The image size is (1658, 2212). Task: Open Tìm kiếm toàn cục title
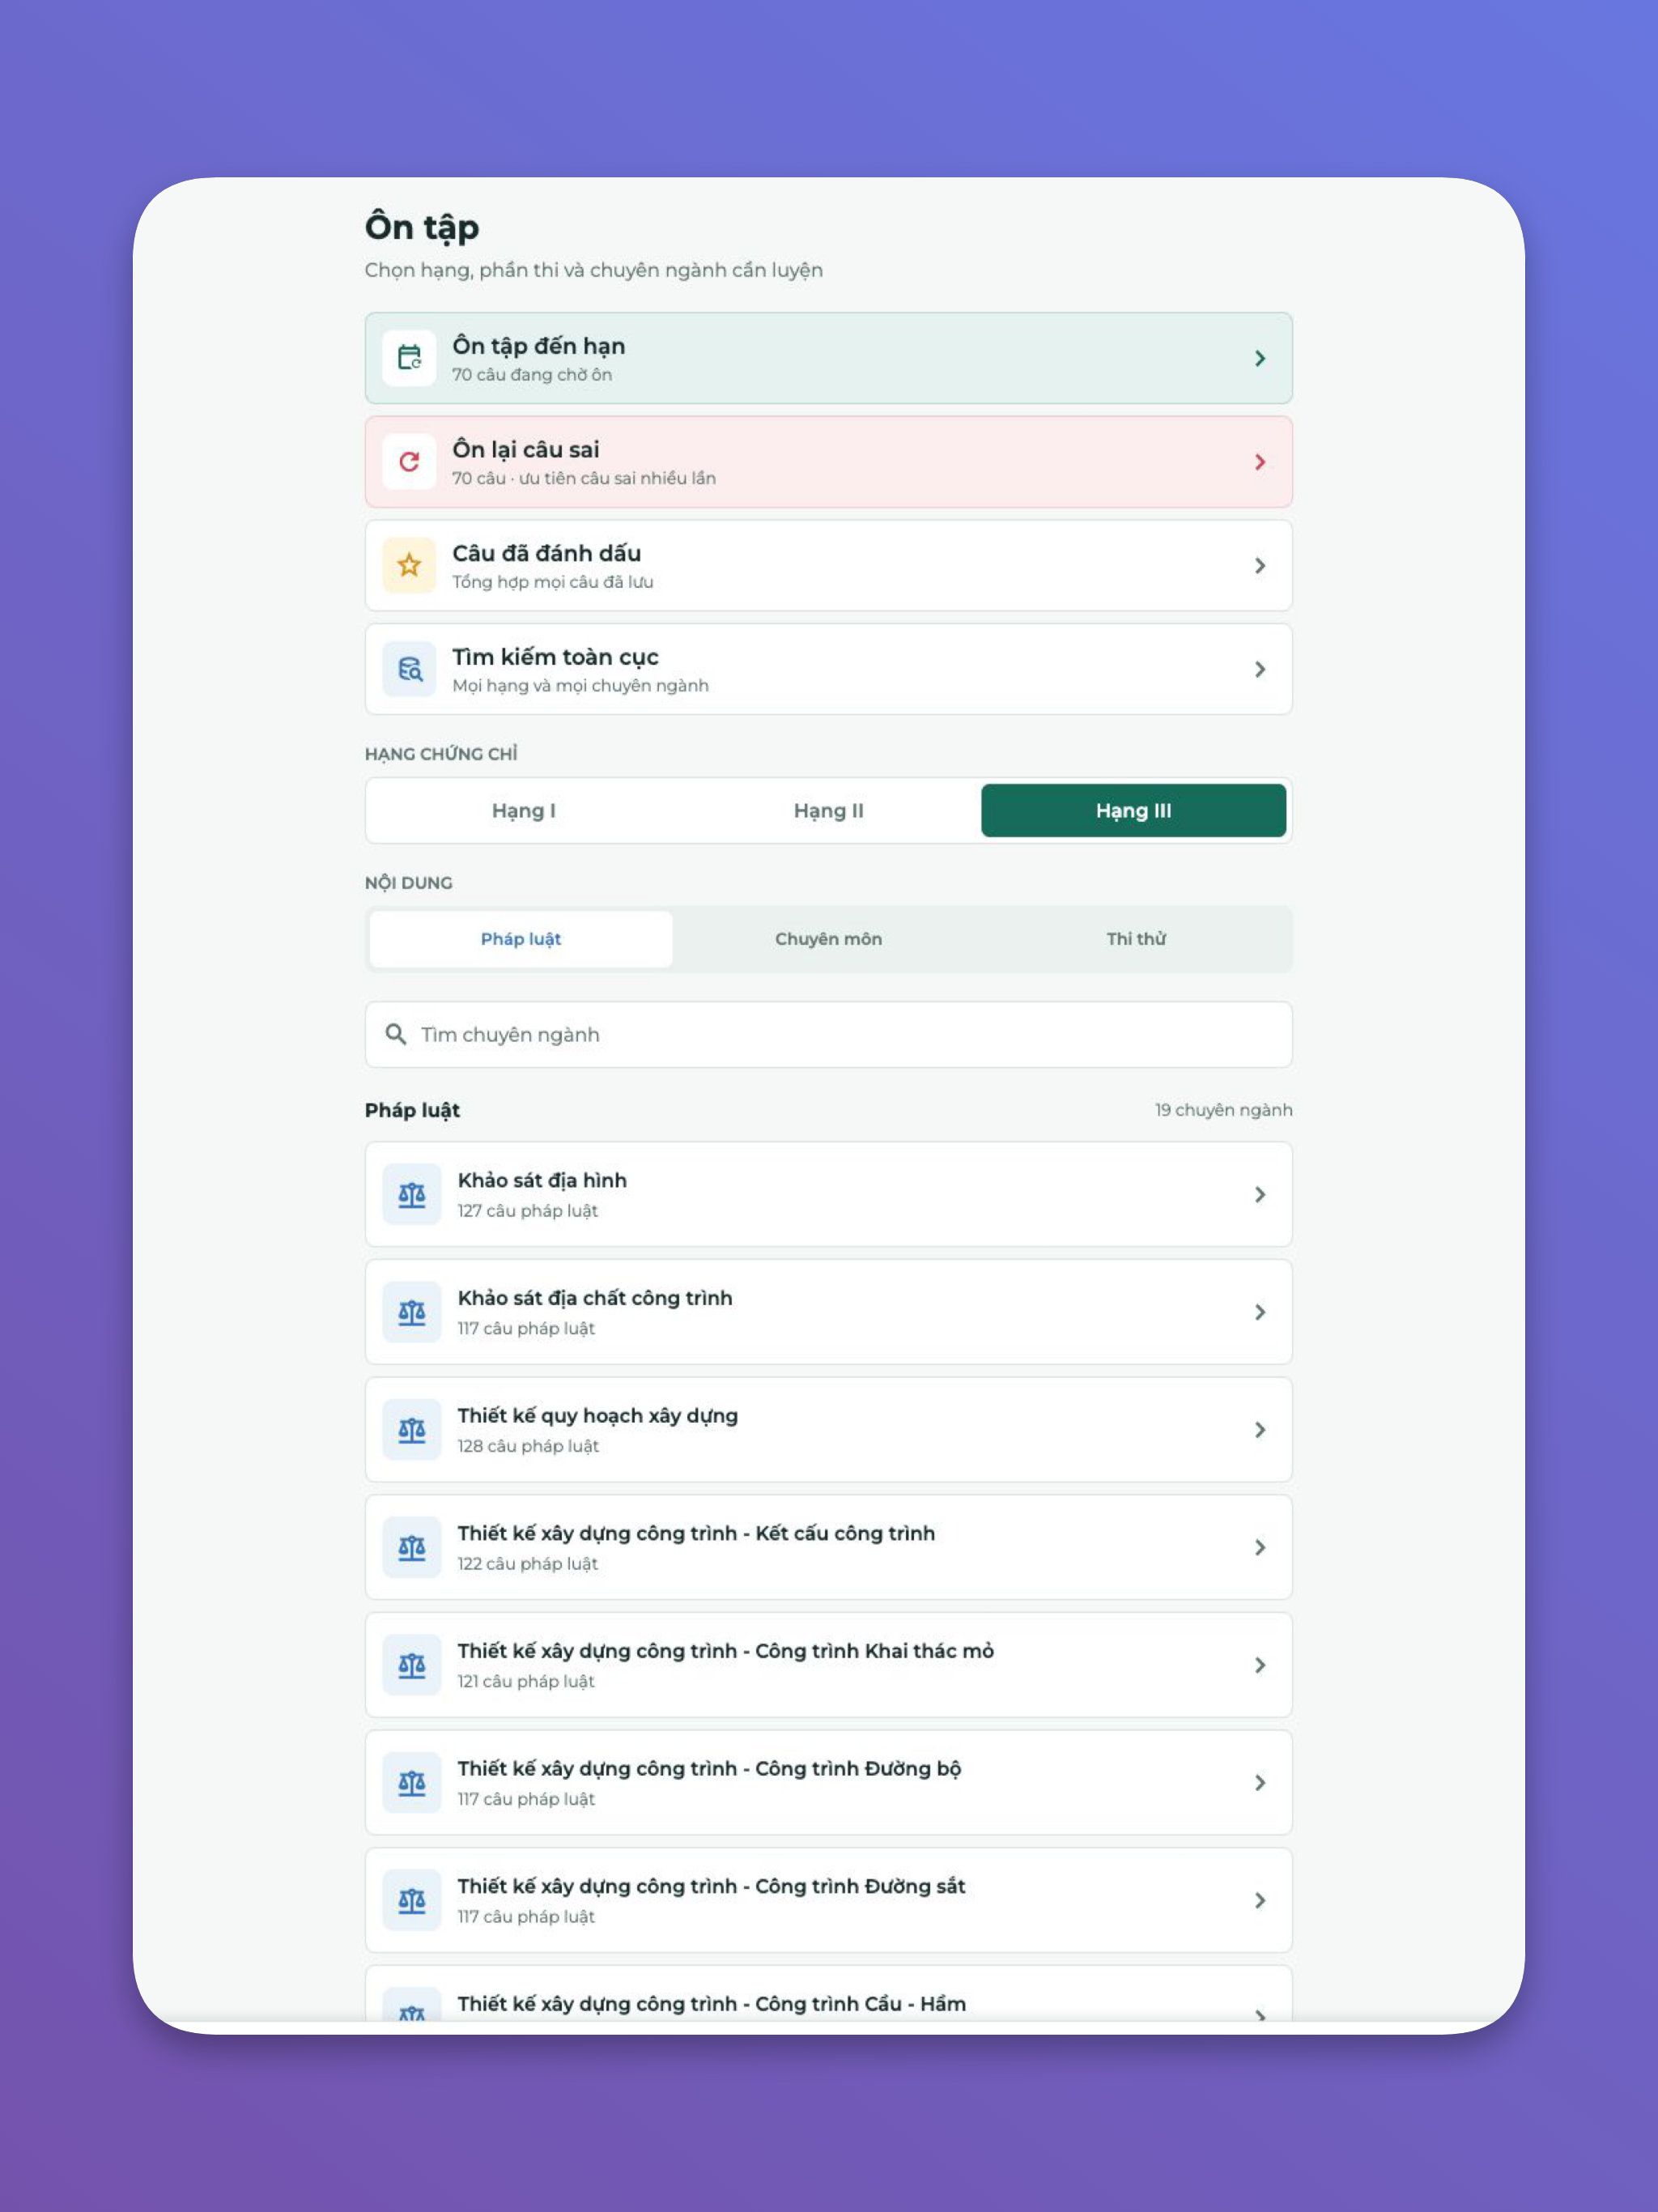(x=555, y=657)
